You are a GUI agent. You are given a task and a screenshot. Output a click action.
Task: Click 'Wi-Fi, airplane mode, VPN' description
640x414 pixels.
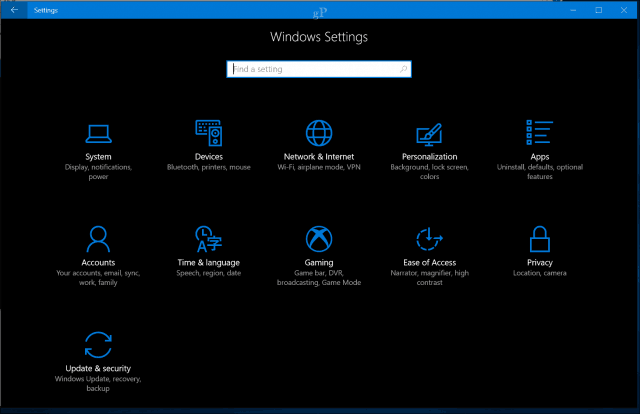[x=319, y=167]
